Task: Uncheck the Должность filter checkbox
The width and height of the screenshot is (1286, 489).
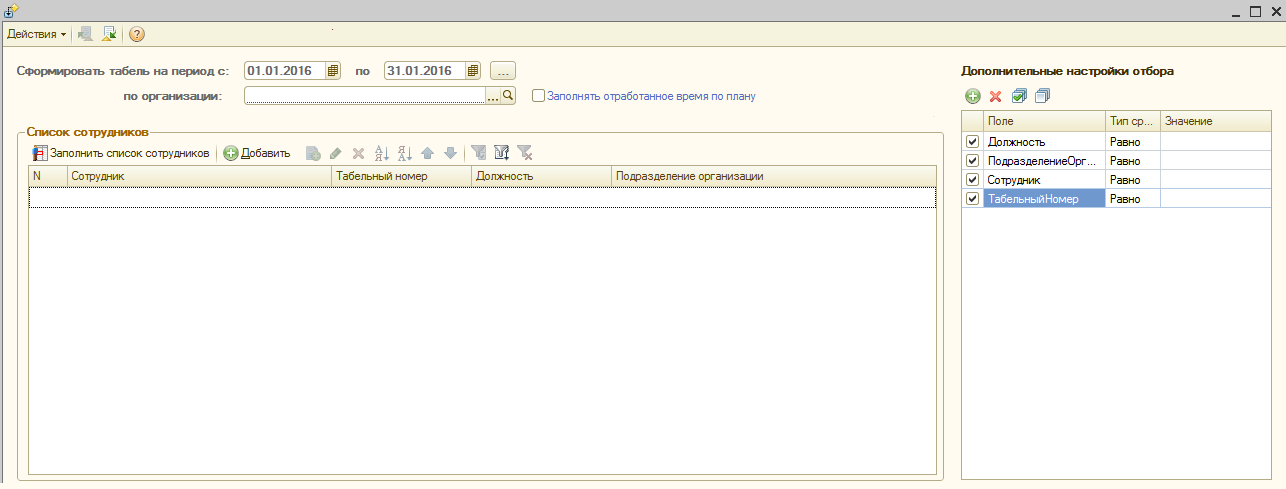Action: pyautogui.click(x=973, y=142)
